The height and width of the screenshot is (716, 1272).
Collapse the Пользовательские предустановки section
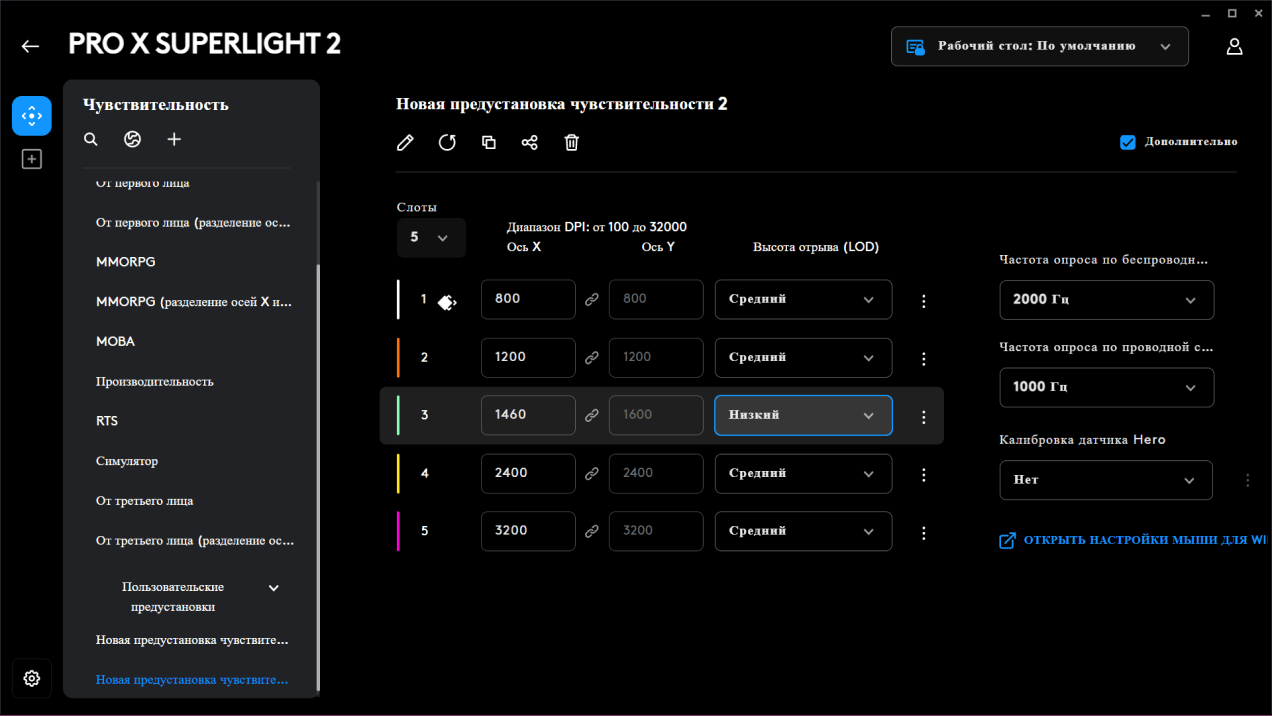[x=274, y=588]
